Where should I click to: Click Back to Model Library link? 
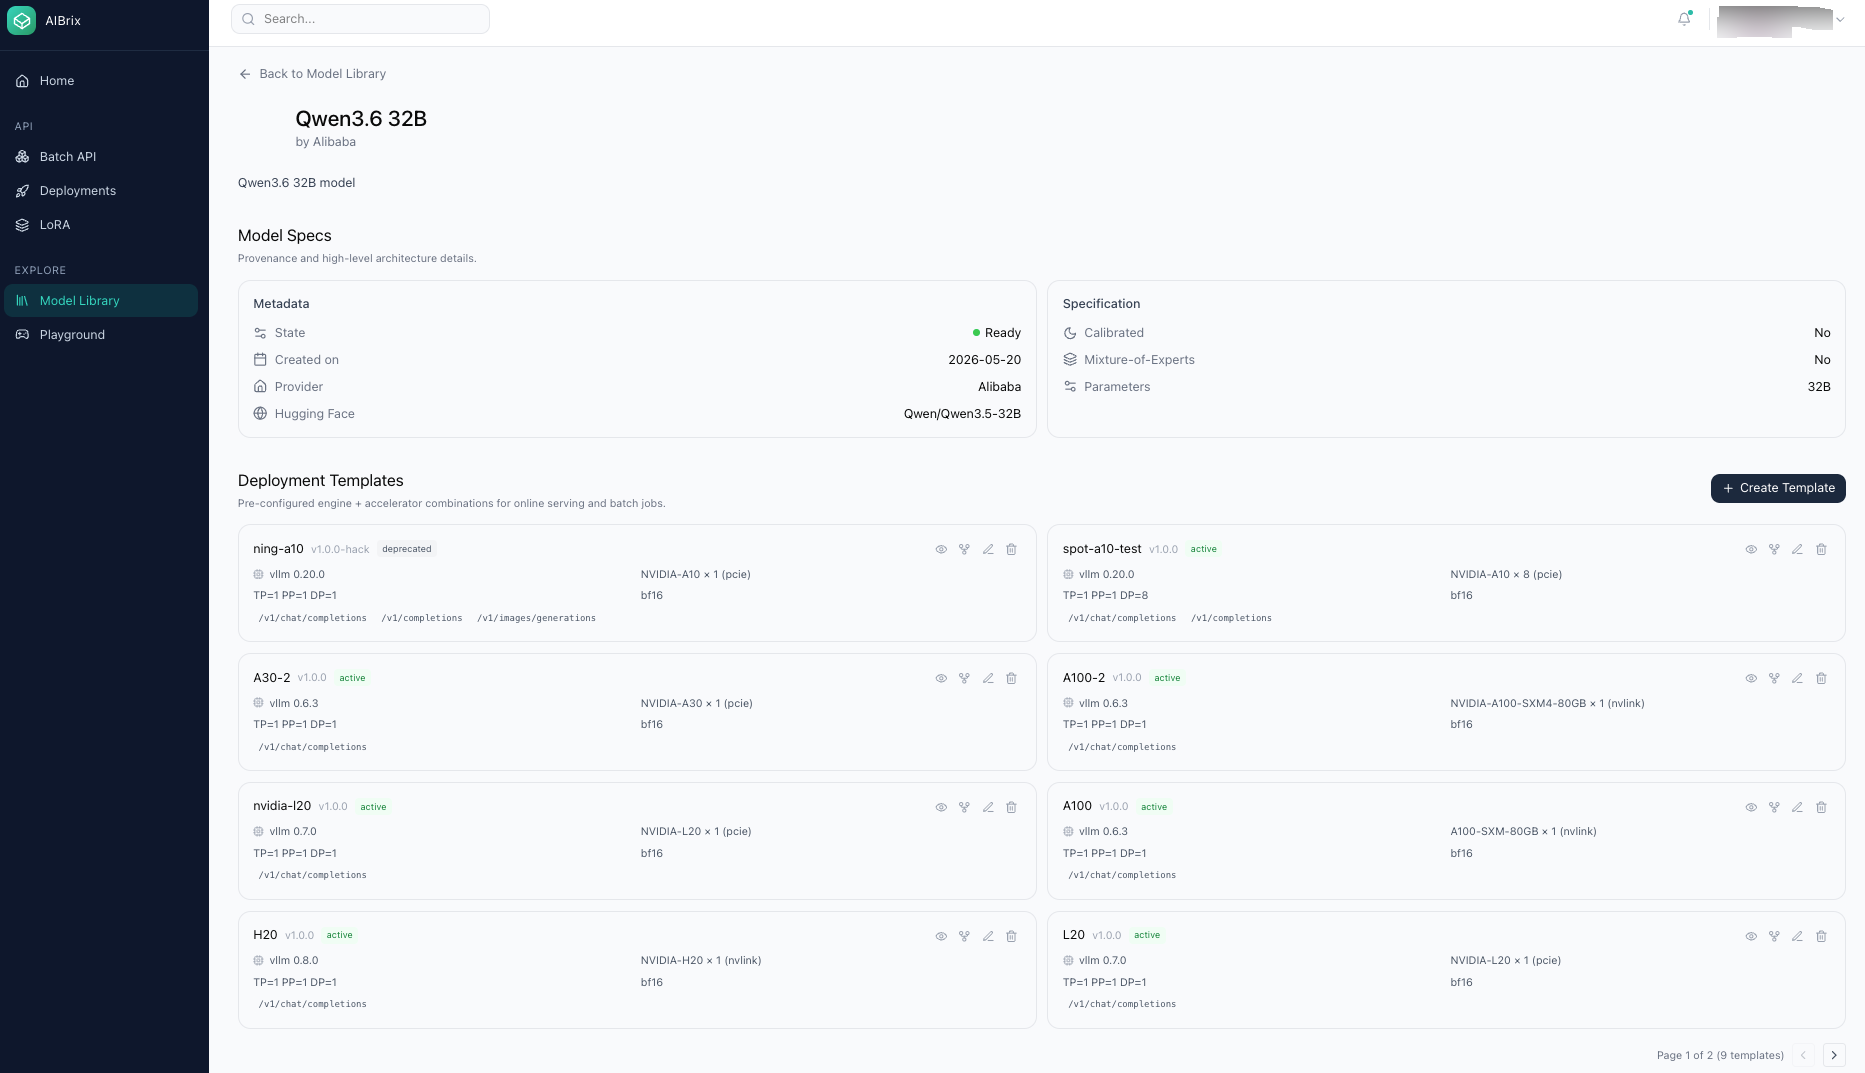coord(312,74)
